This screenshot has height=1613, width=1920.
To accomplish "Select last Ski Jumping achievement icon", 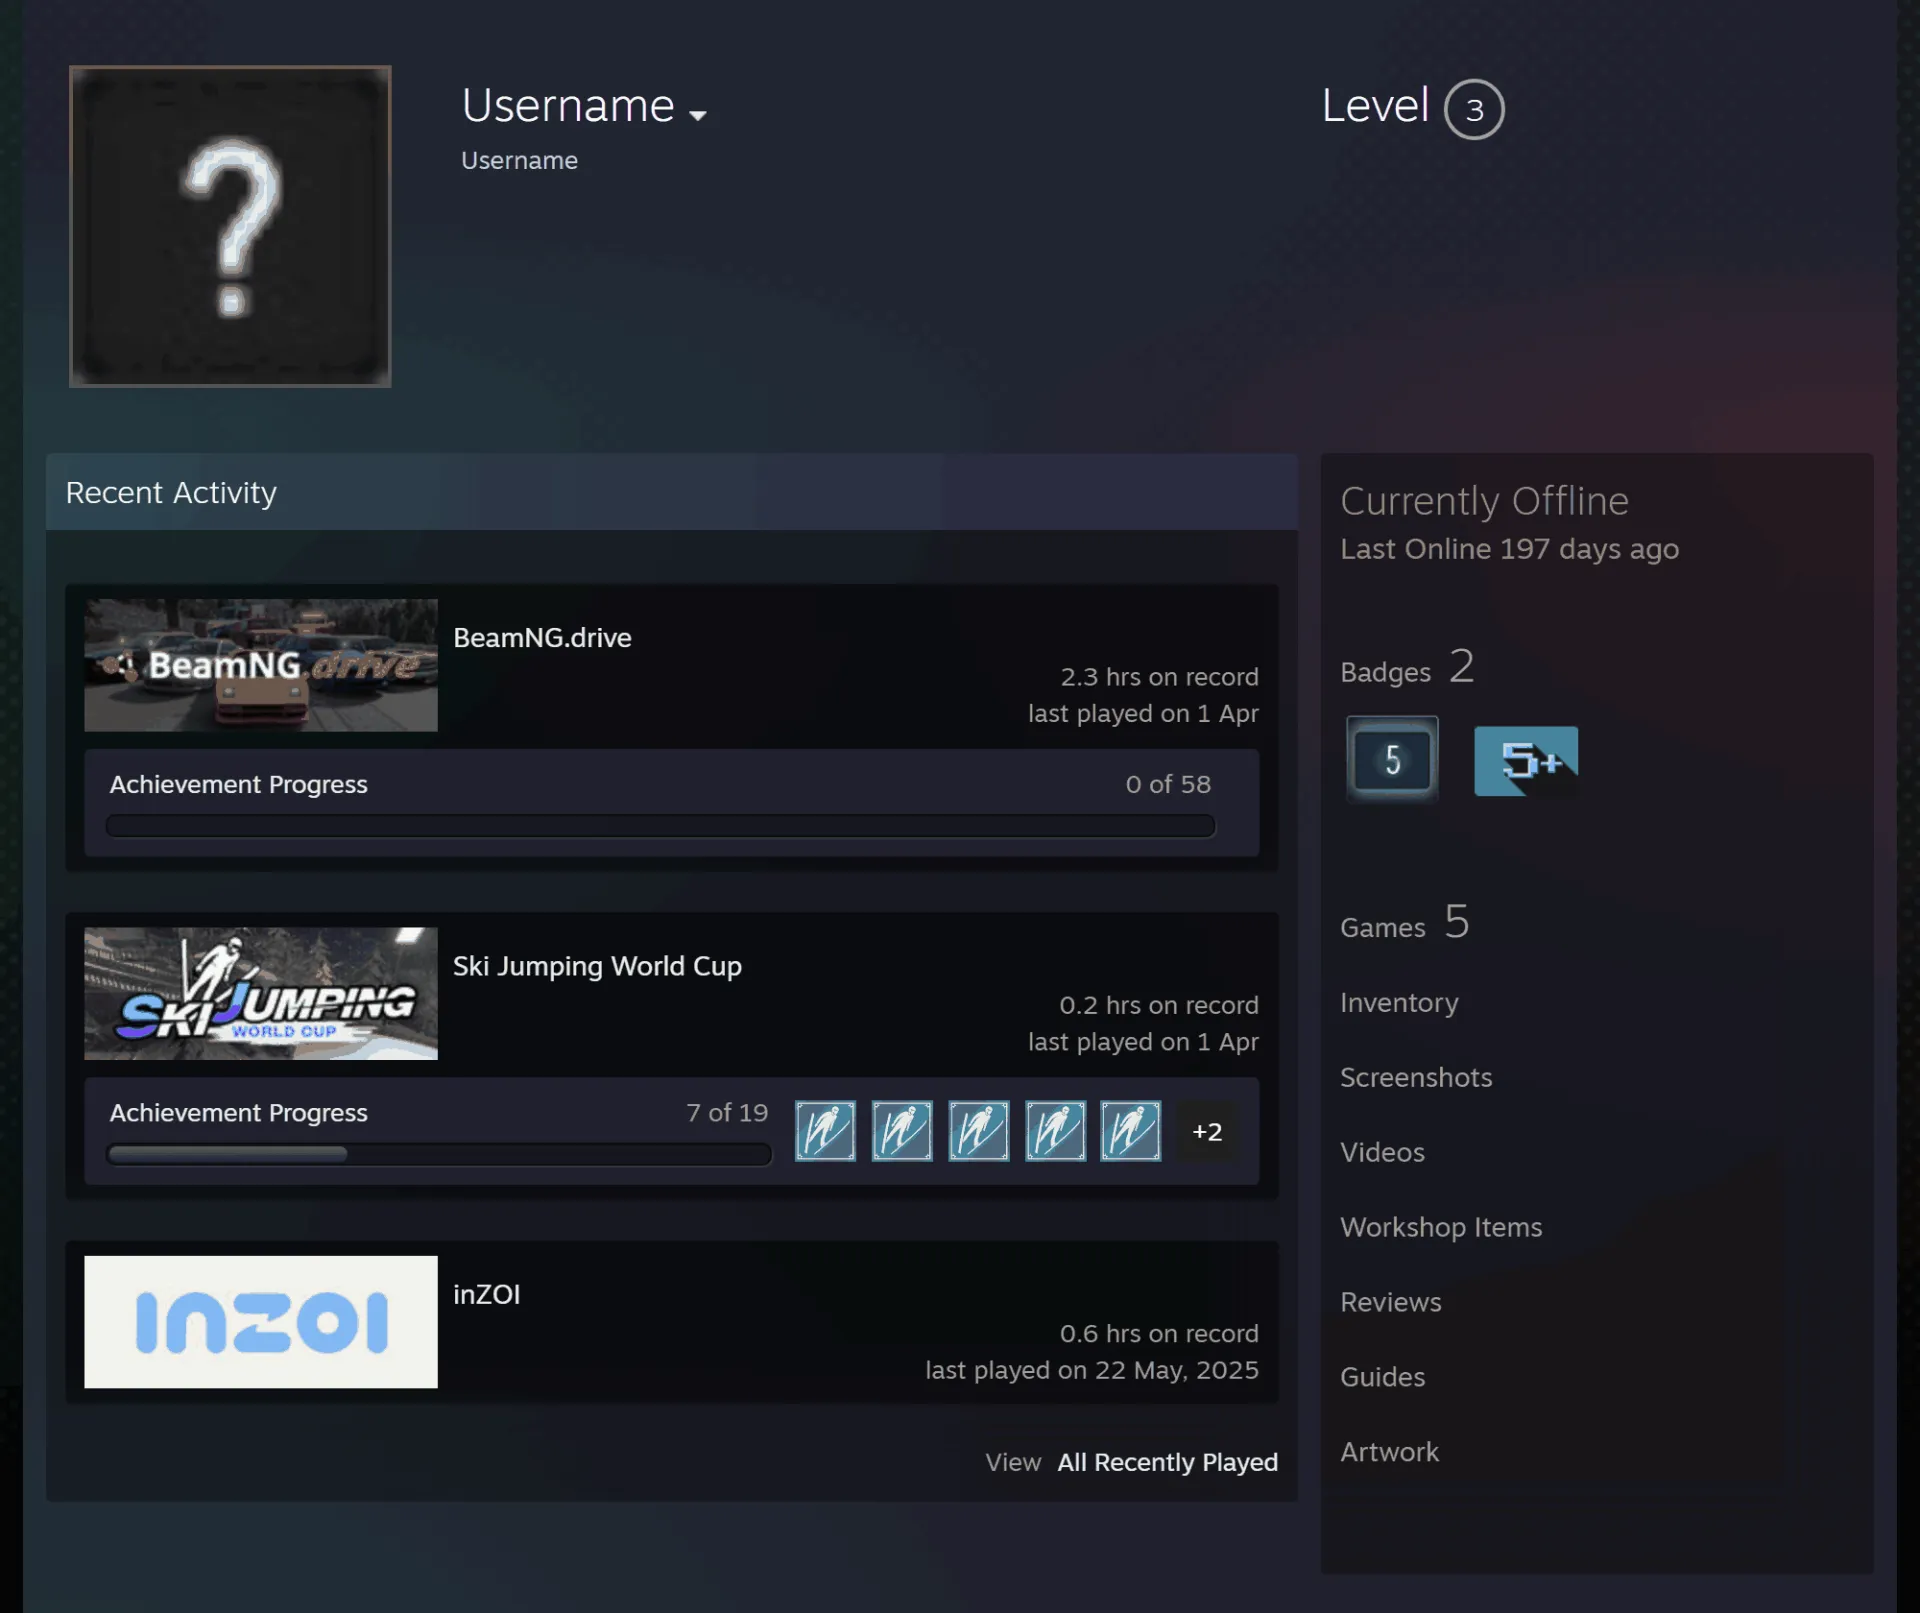I will tap(1131, 1131).
